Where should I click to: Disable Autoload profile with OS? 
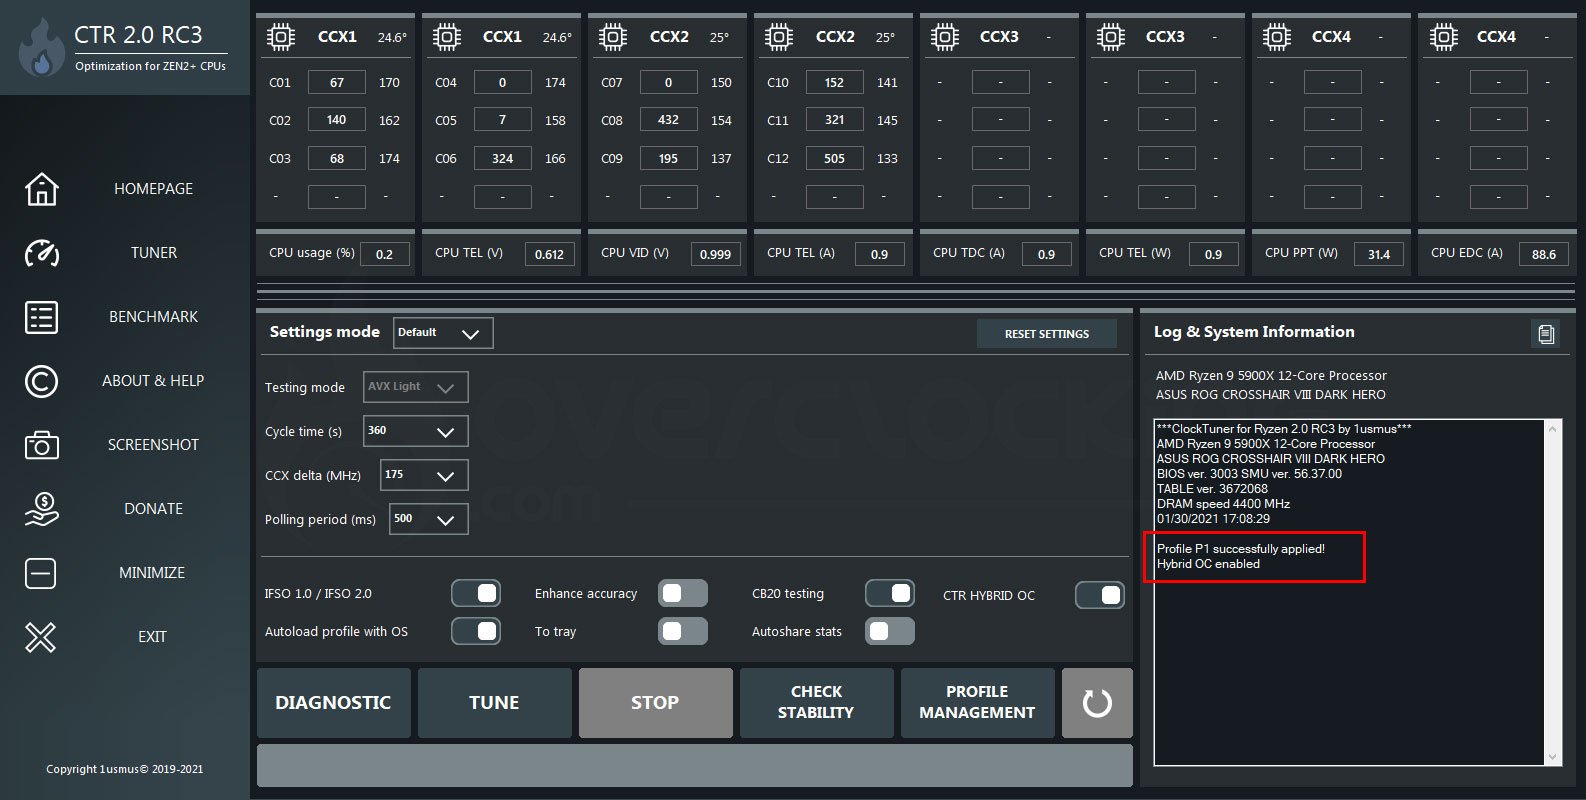[x=476, y=632]
